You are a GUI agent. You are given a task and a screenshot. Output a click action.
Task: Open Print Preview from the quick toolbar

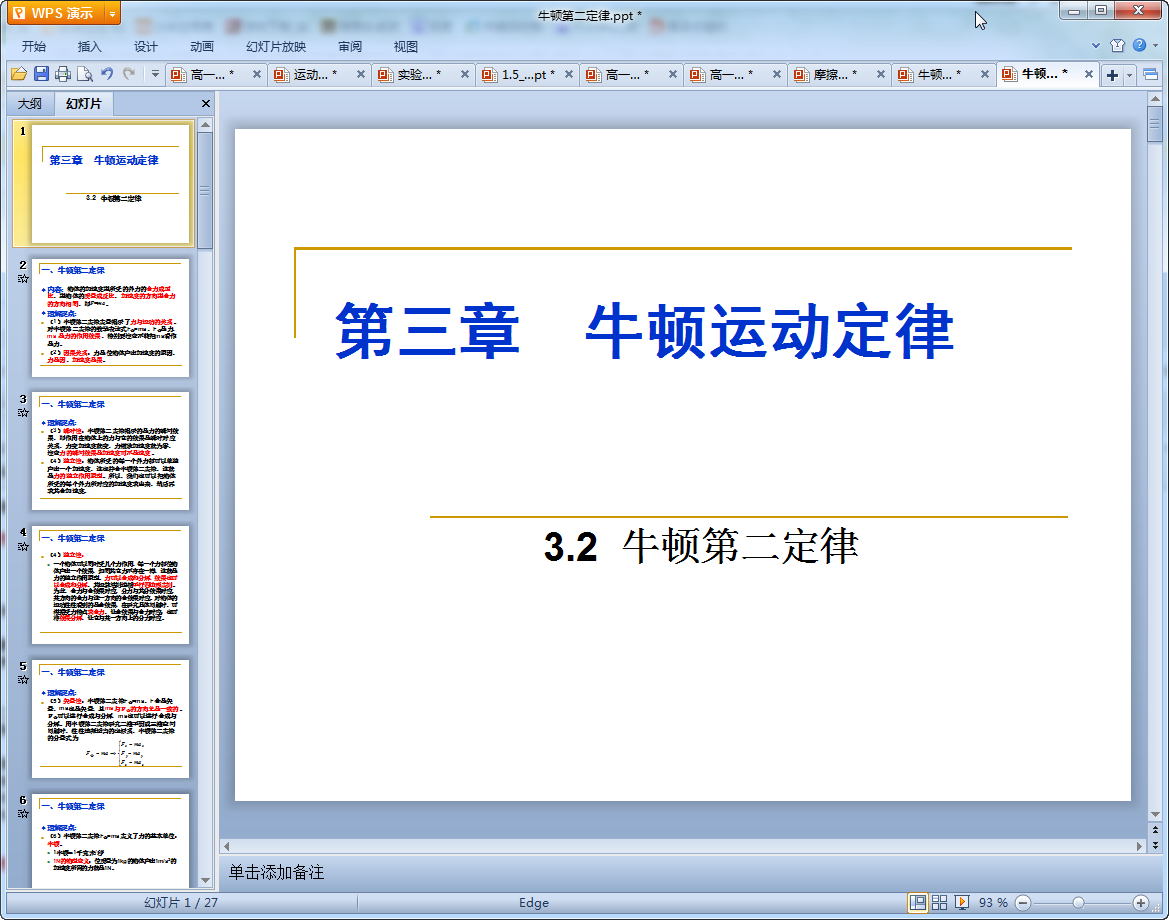(85, 74)
